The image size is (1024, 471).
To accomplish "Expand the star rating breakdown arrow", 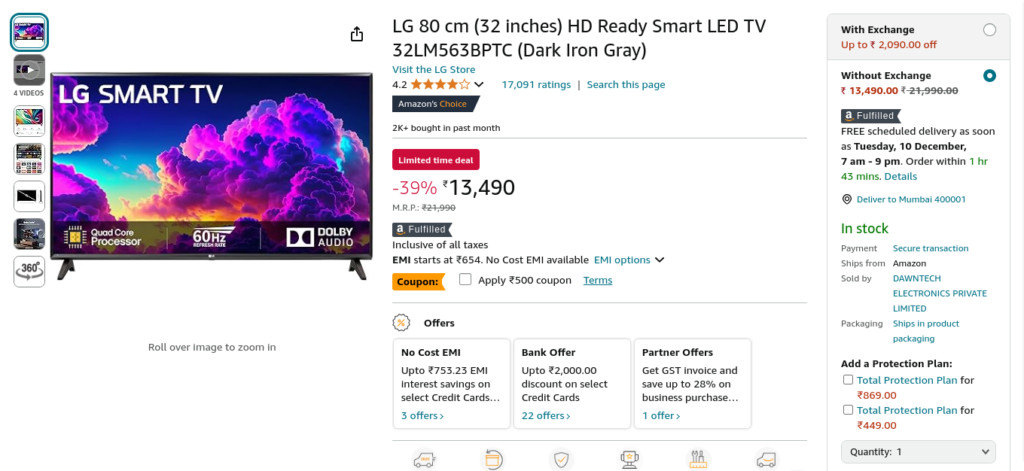I will pos(479,84).
